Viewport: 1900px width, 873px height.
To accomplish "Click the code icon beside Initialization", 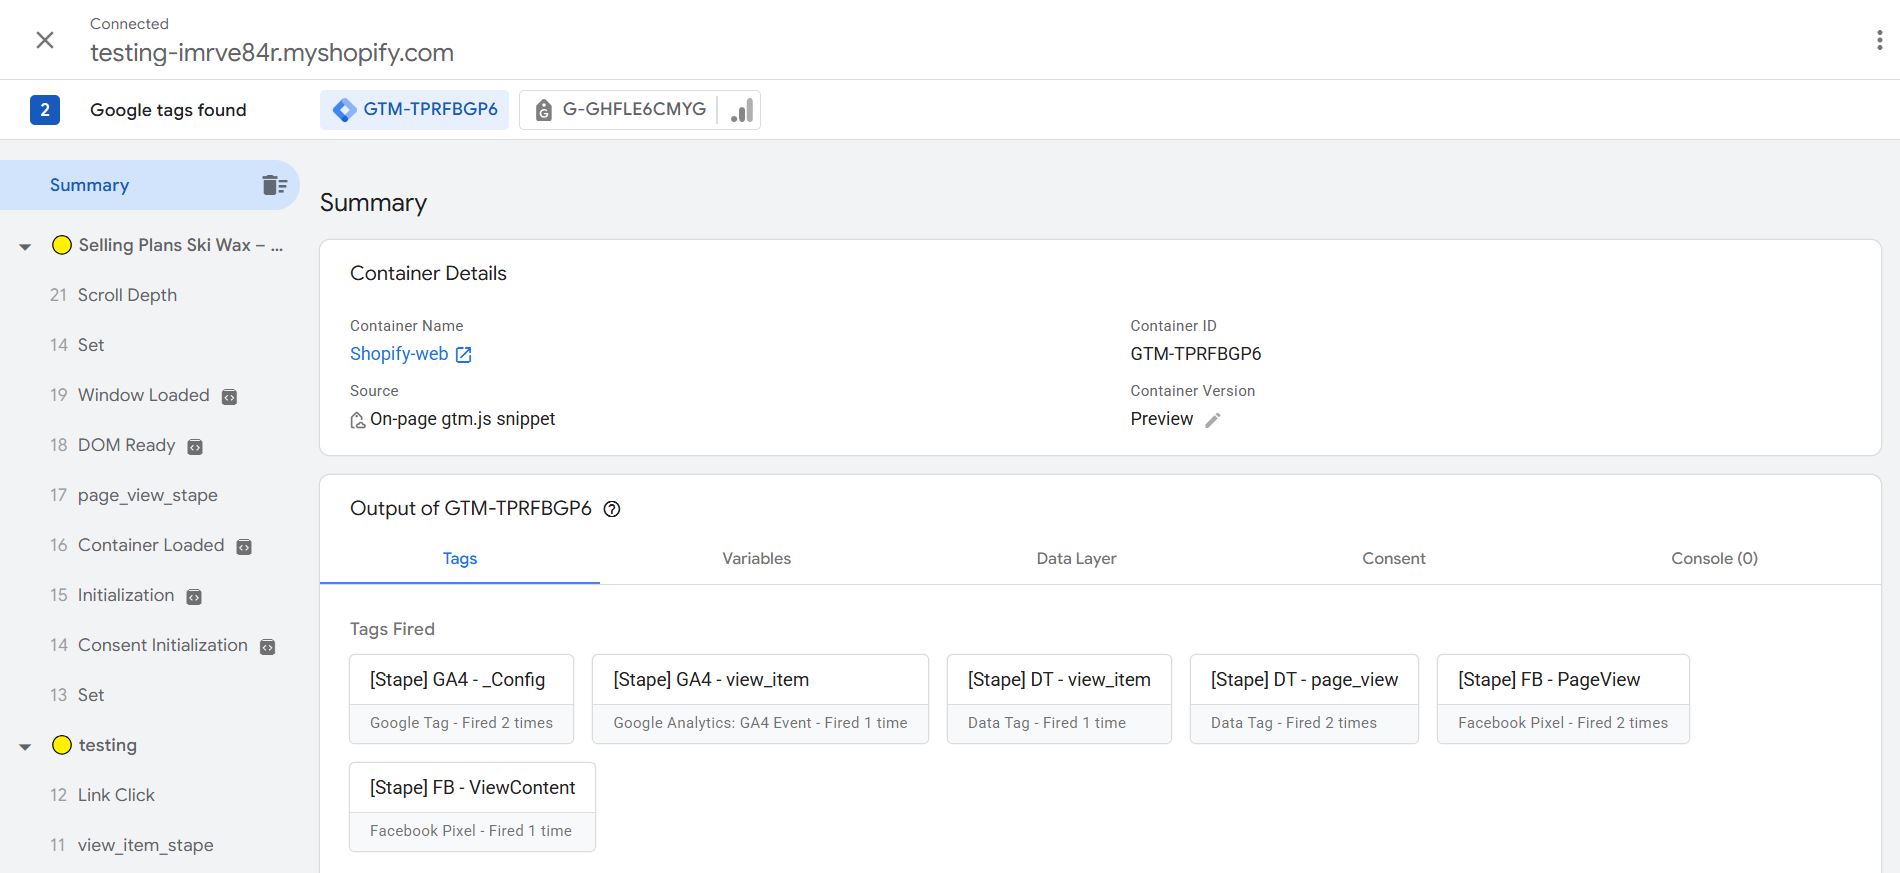I will [x=194, y=597].
